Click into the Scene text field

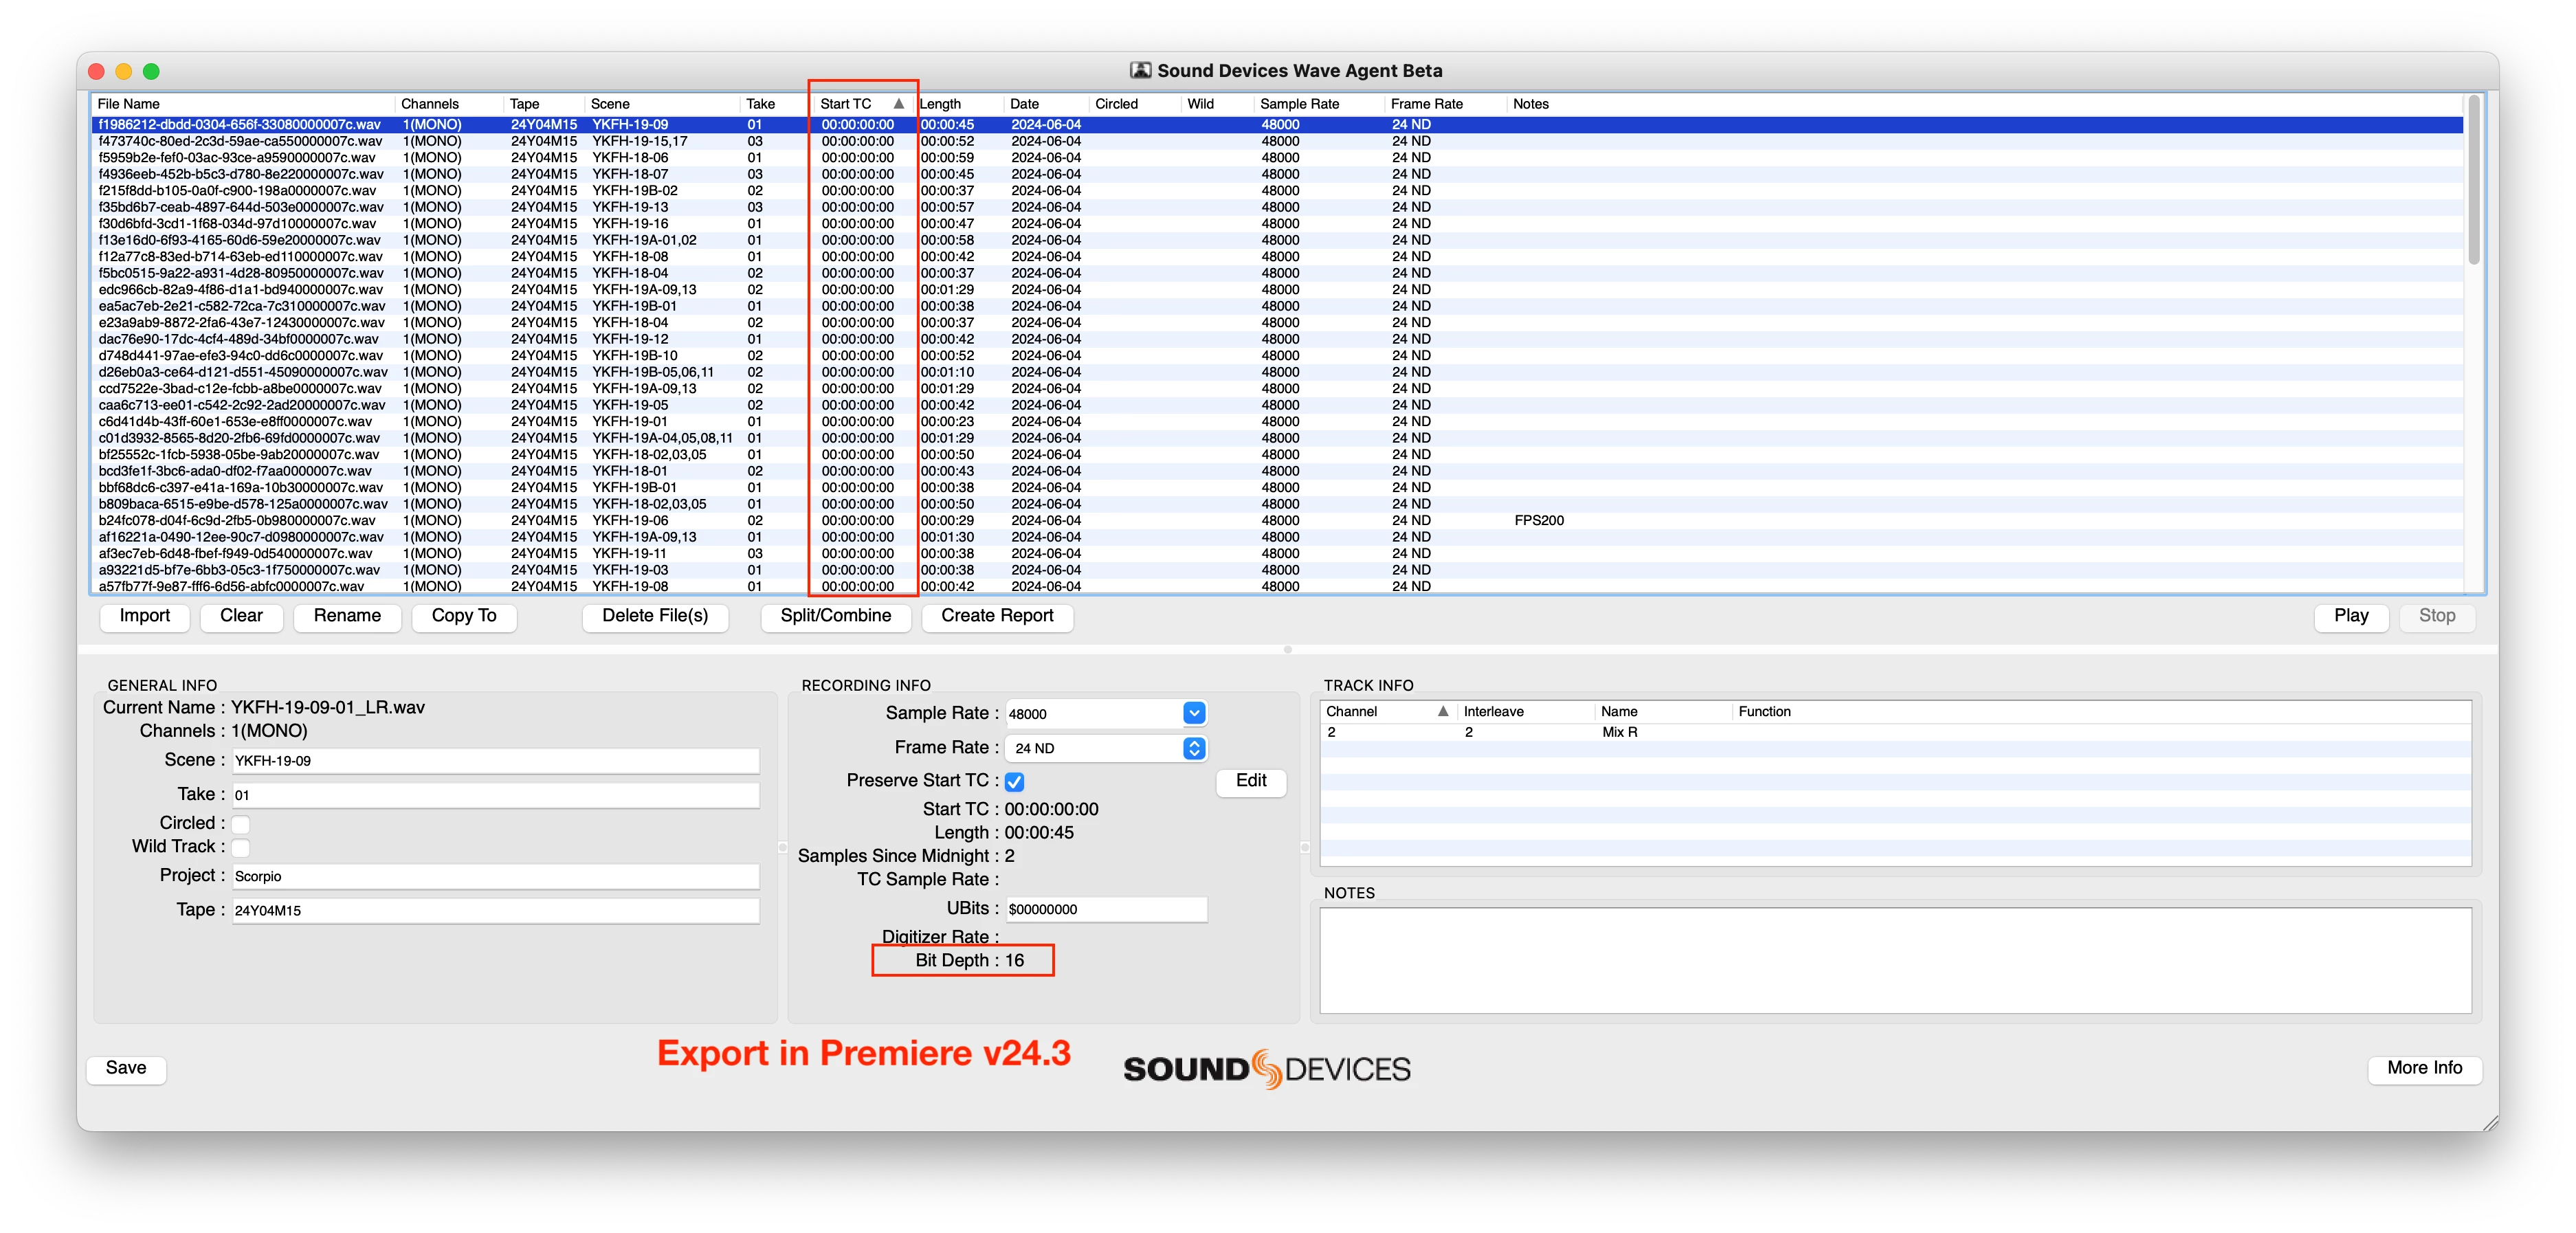495,761
